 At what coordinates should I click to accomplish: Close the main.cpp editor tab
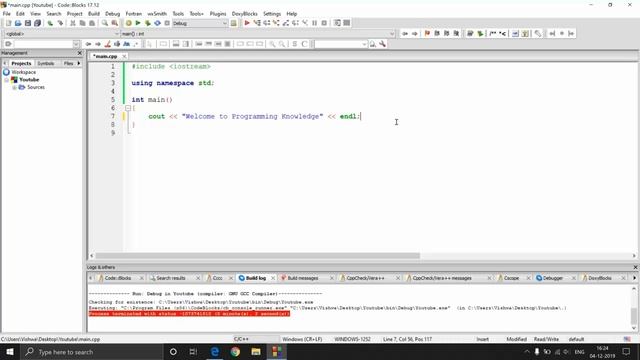124,56
